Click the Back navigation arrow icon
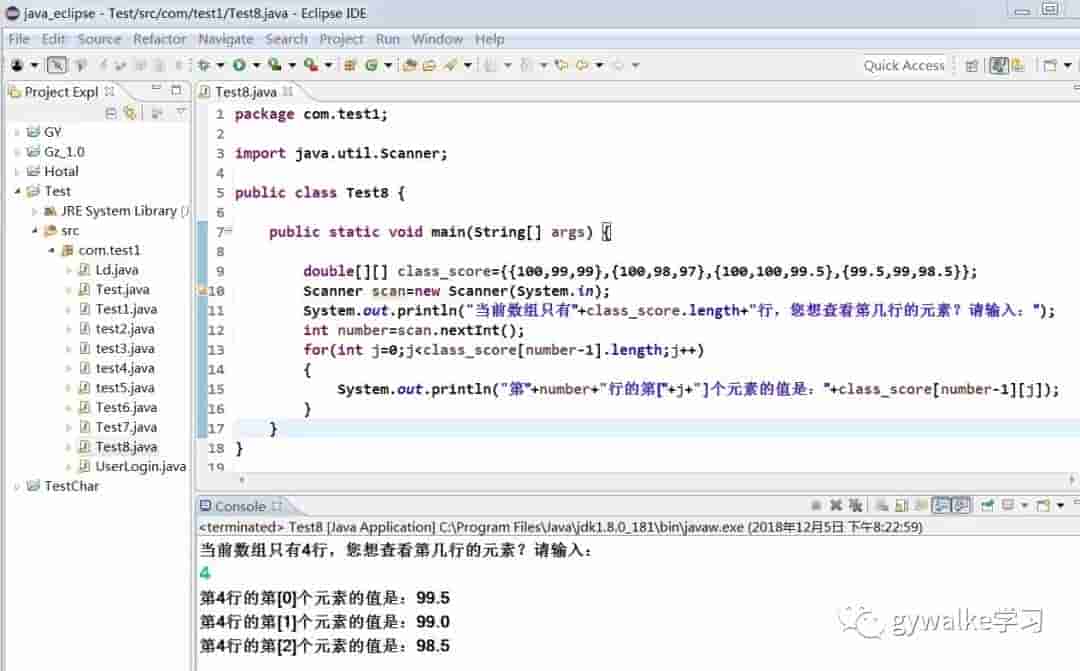Screen dimensions: 1080x671 click(583, 65)
